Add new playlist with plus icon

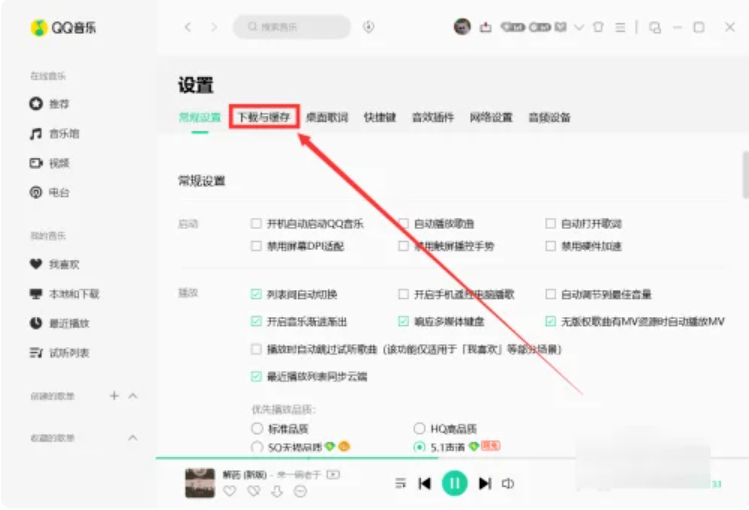point(114,396)
